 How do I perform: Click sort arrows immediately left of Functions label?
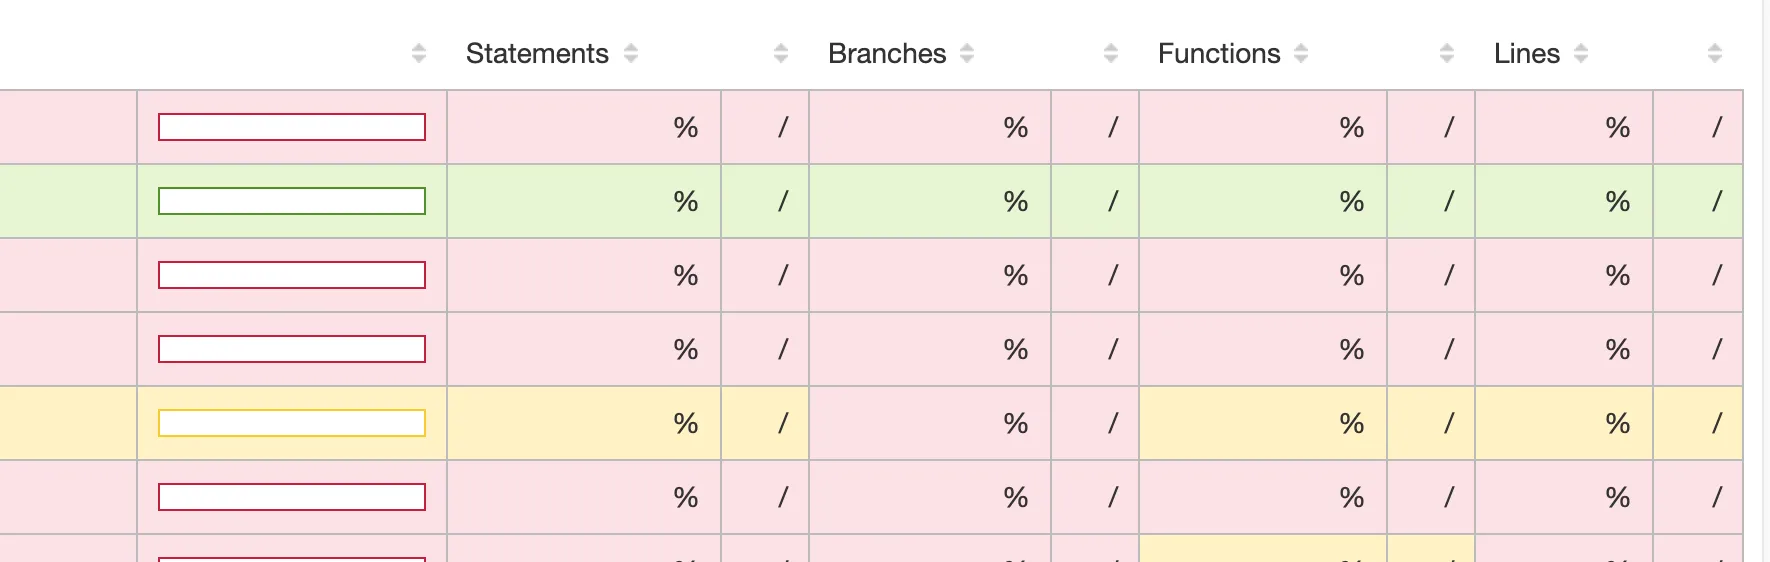click(x=1111, y=53)
